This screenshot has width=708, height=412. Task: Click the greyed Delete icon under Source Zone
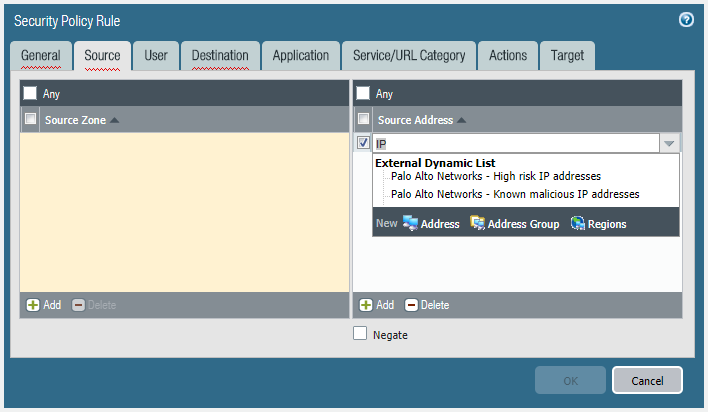coord(78,305)
